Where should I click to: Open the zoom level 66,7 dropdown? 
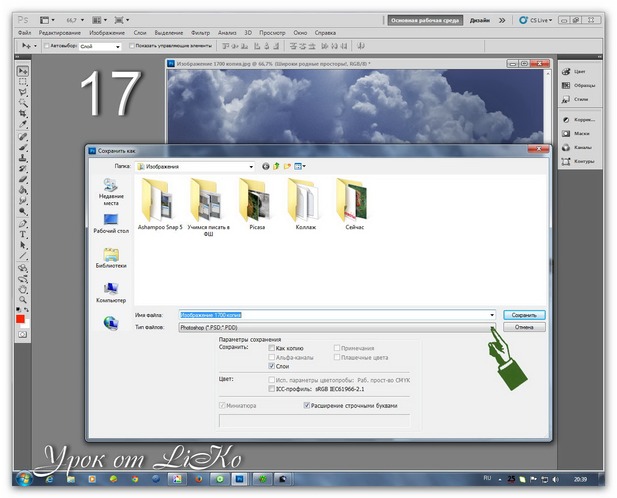82,20
